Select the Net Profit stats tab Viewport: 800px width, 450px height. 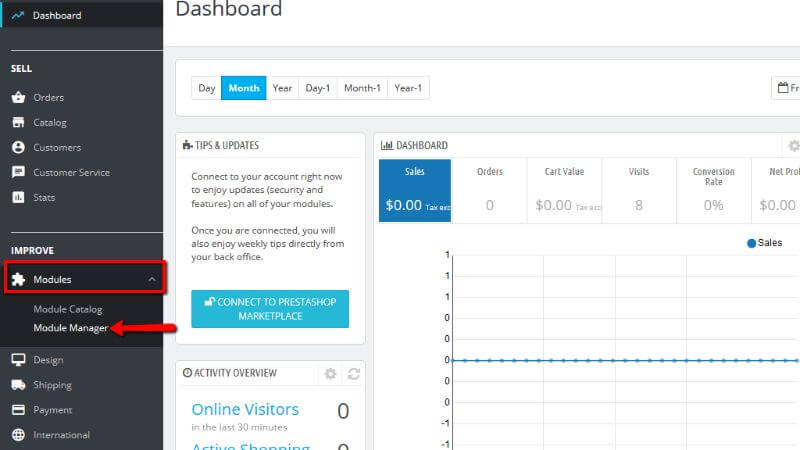pos(776,190)
